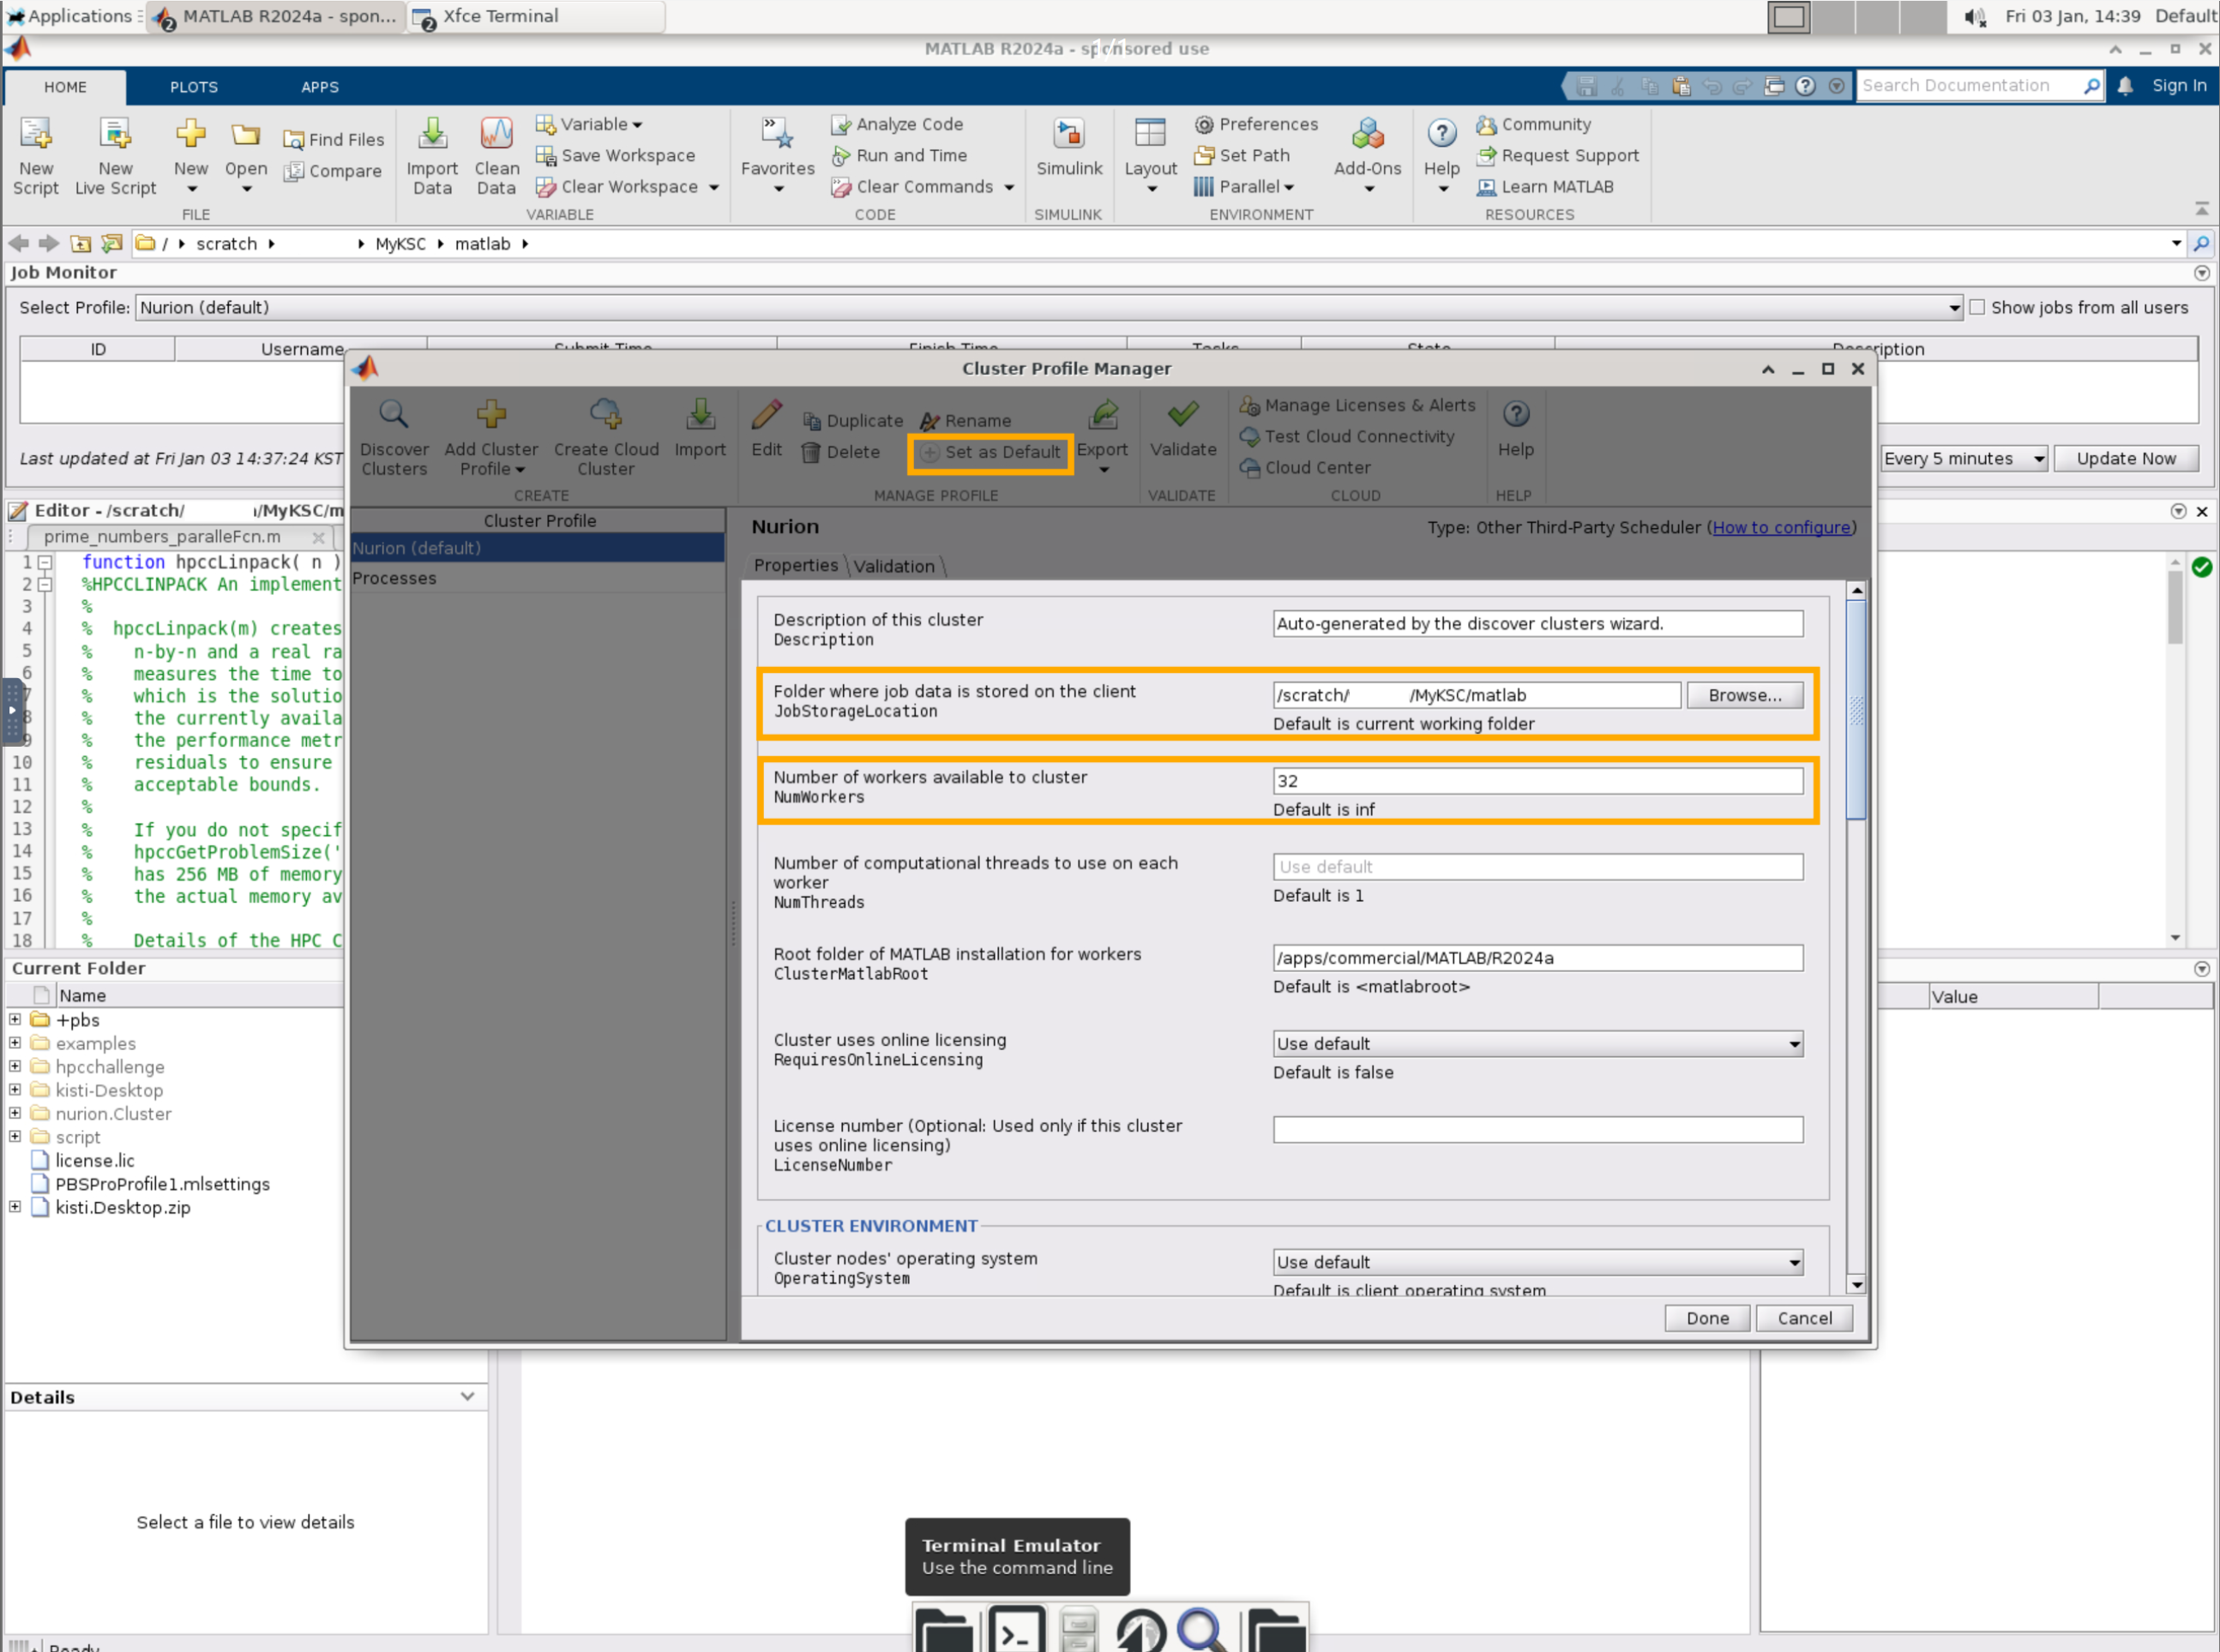Switch to Validation tab
This screenshot has height=1652, width=2220.
[894, 566]
